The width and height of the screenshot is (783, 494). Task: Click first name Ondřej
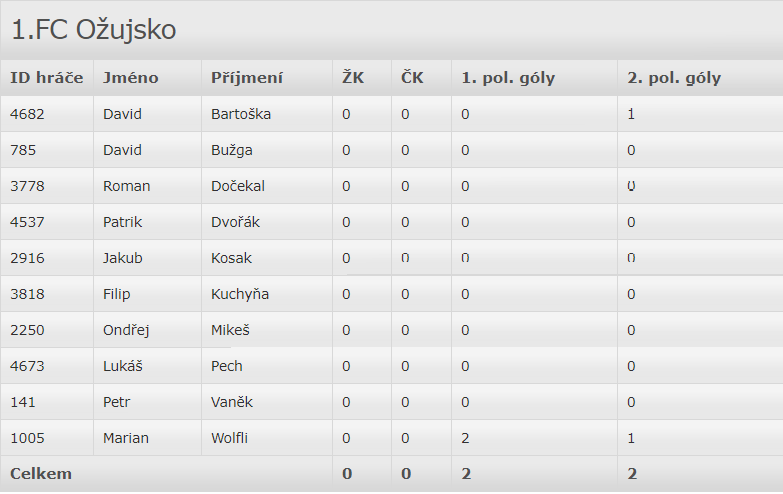coord(128,330)
